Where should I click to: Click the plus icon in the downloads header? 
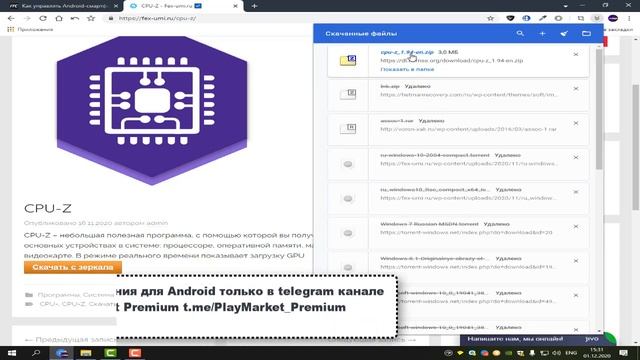[x=542, y=33]
